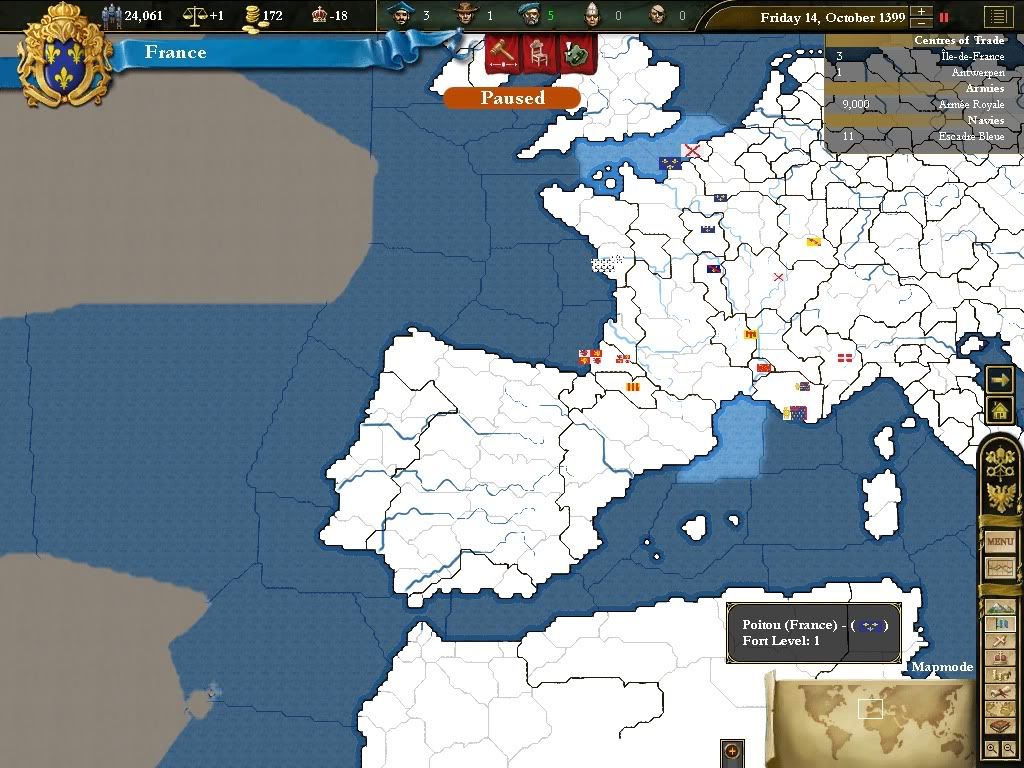Open the MENU button

pos(1000,542)
